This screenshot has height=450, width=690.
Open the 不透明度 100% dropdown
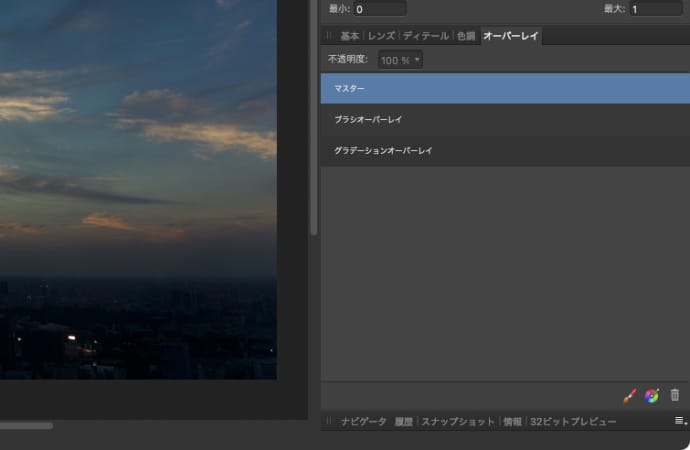401,60
